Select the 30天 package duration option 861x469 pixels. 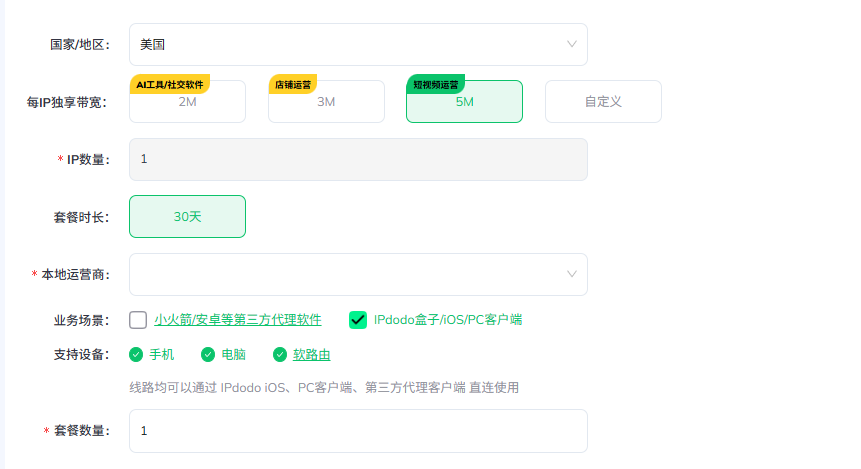point(187,216)
